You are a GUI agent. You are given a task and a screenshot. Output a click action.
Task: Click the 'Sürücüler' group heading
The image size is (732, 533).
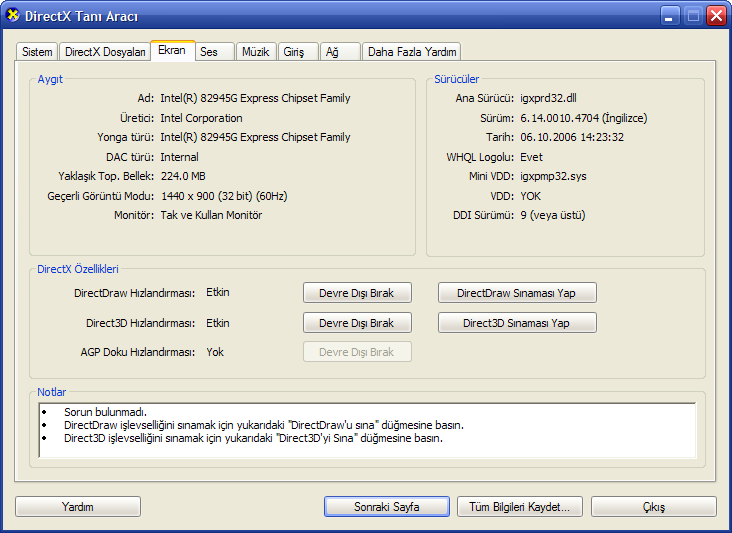[x=457, y=79]
